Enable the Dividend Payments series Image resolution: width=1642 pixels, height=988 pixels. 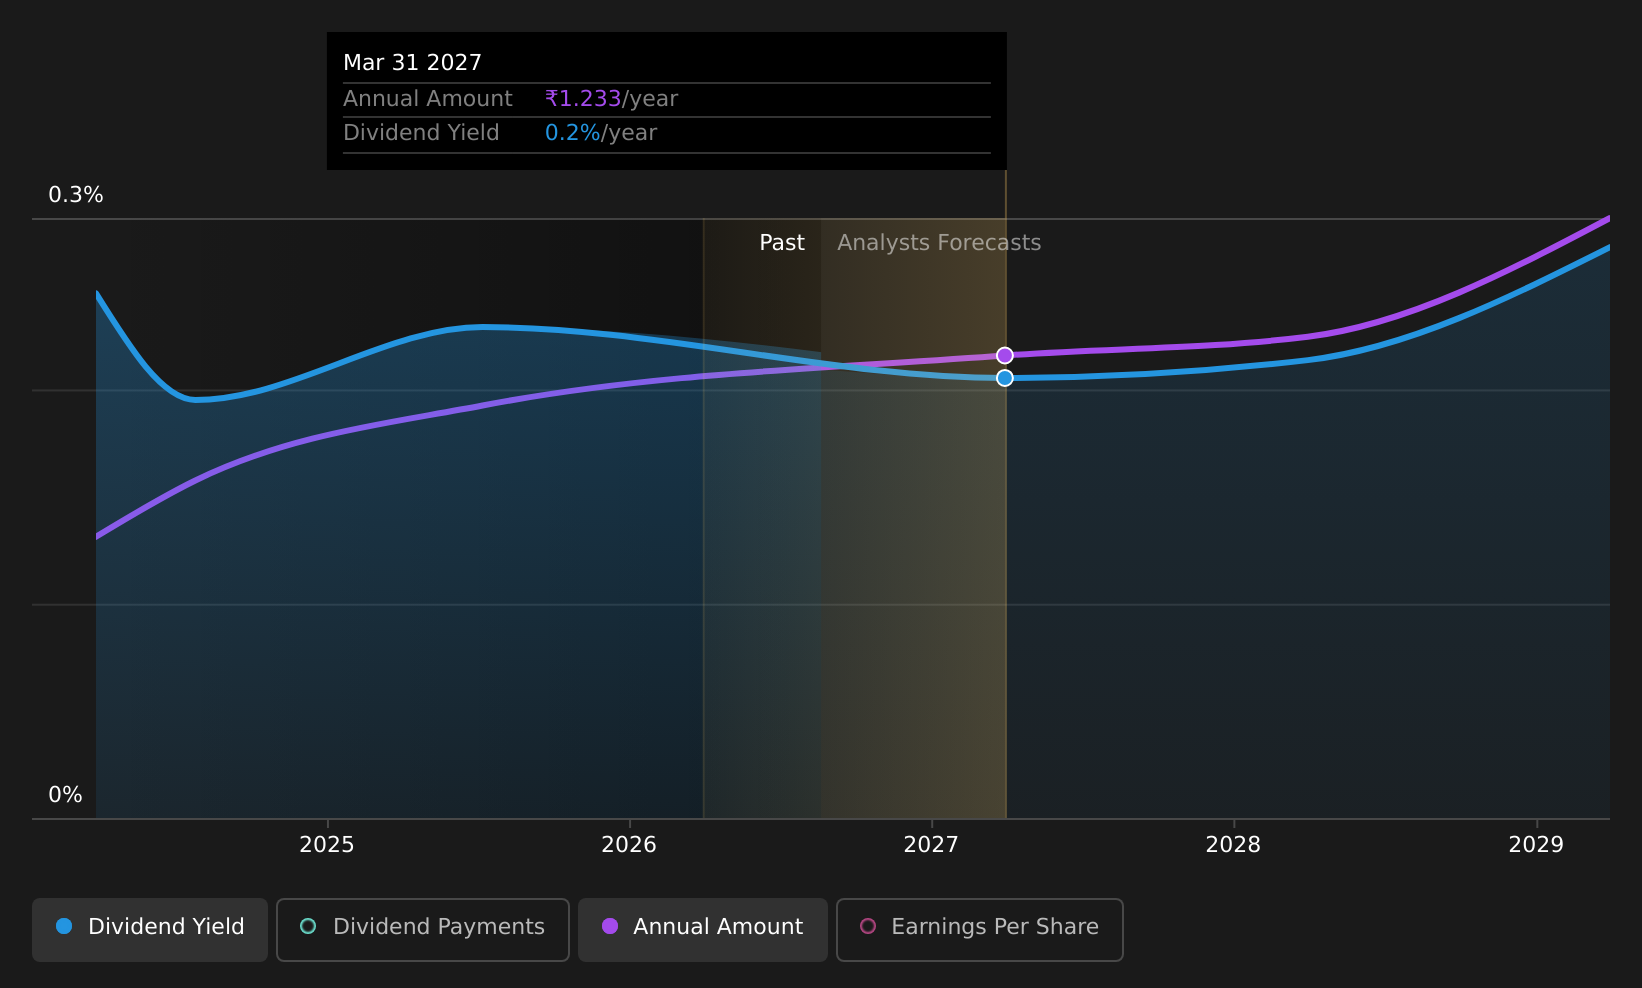(x=423, y=929)
